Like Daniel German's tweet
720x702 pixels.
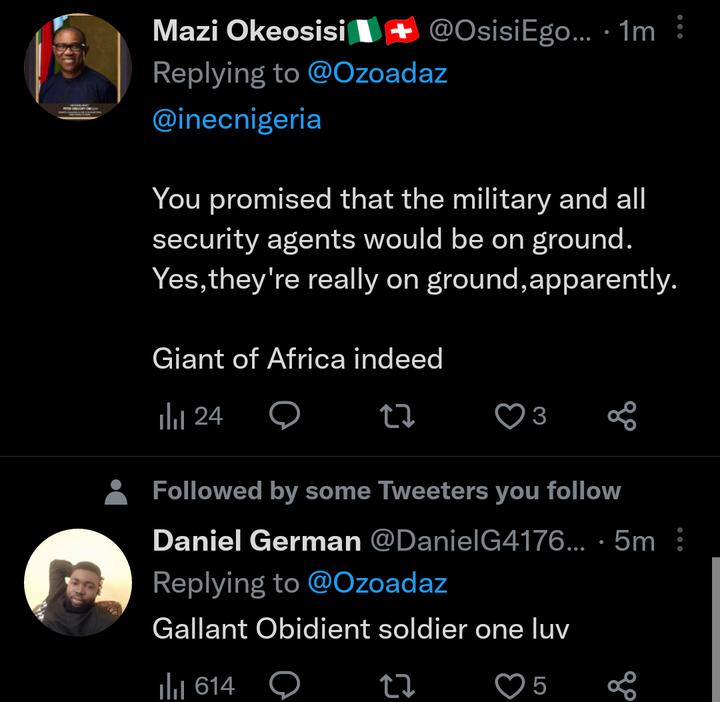tap(521, 686)
